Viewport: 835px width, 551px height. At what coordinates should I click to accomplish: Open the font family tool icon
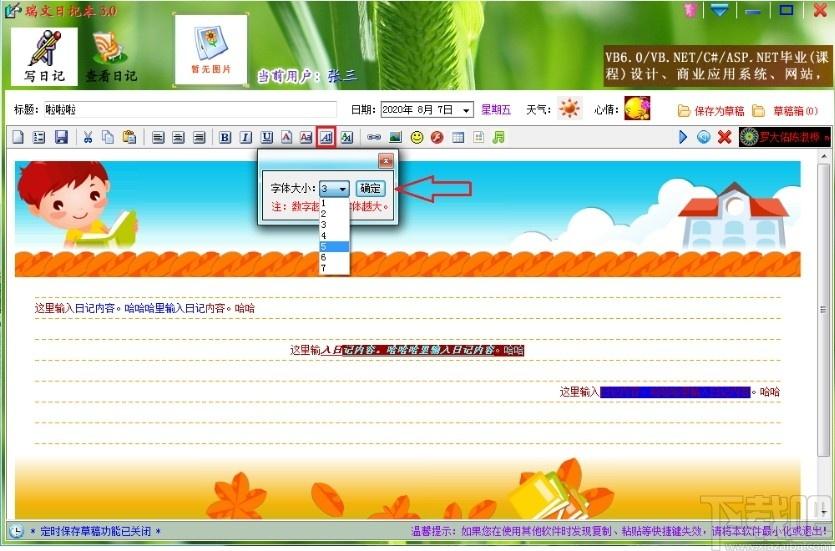[347, 137]
